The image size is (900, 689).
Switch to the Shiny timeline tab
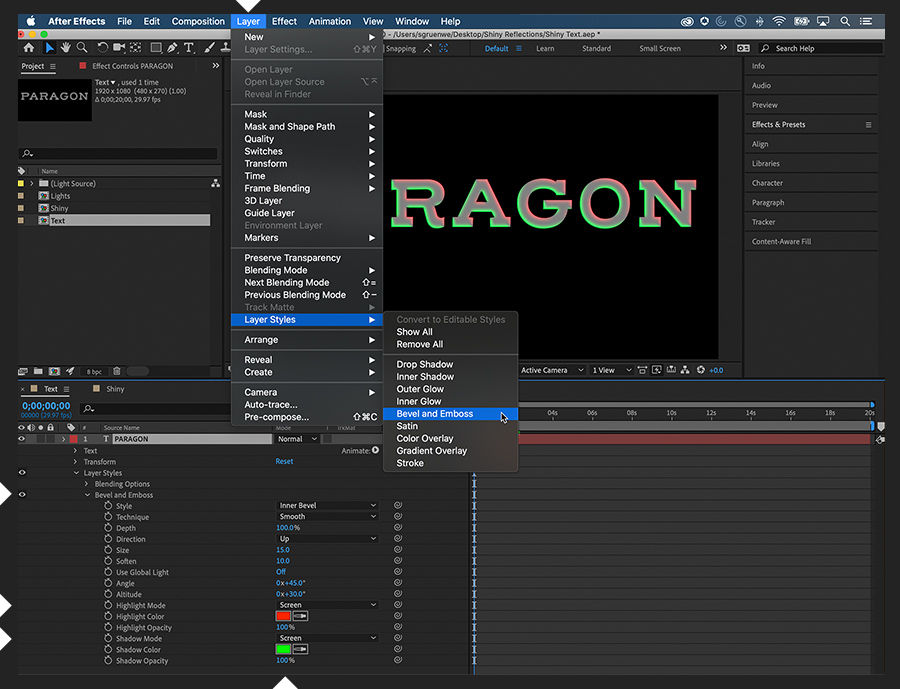[114, 389]
